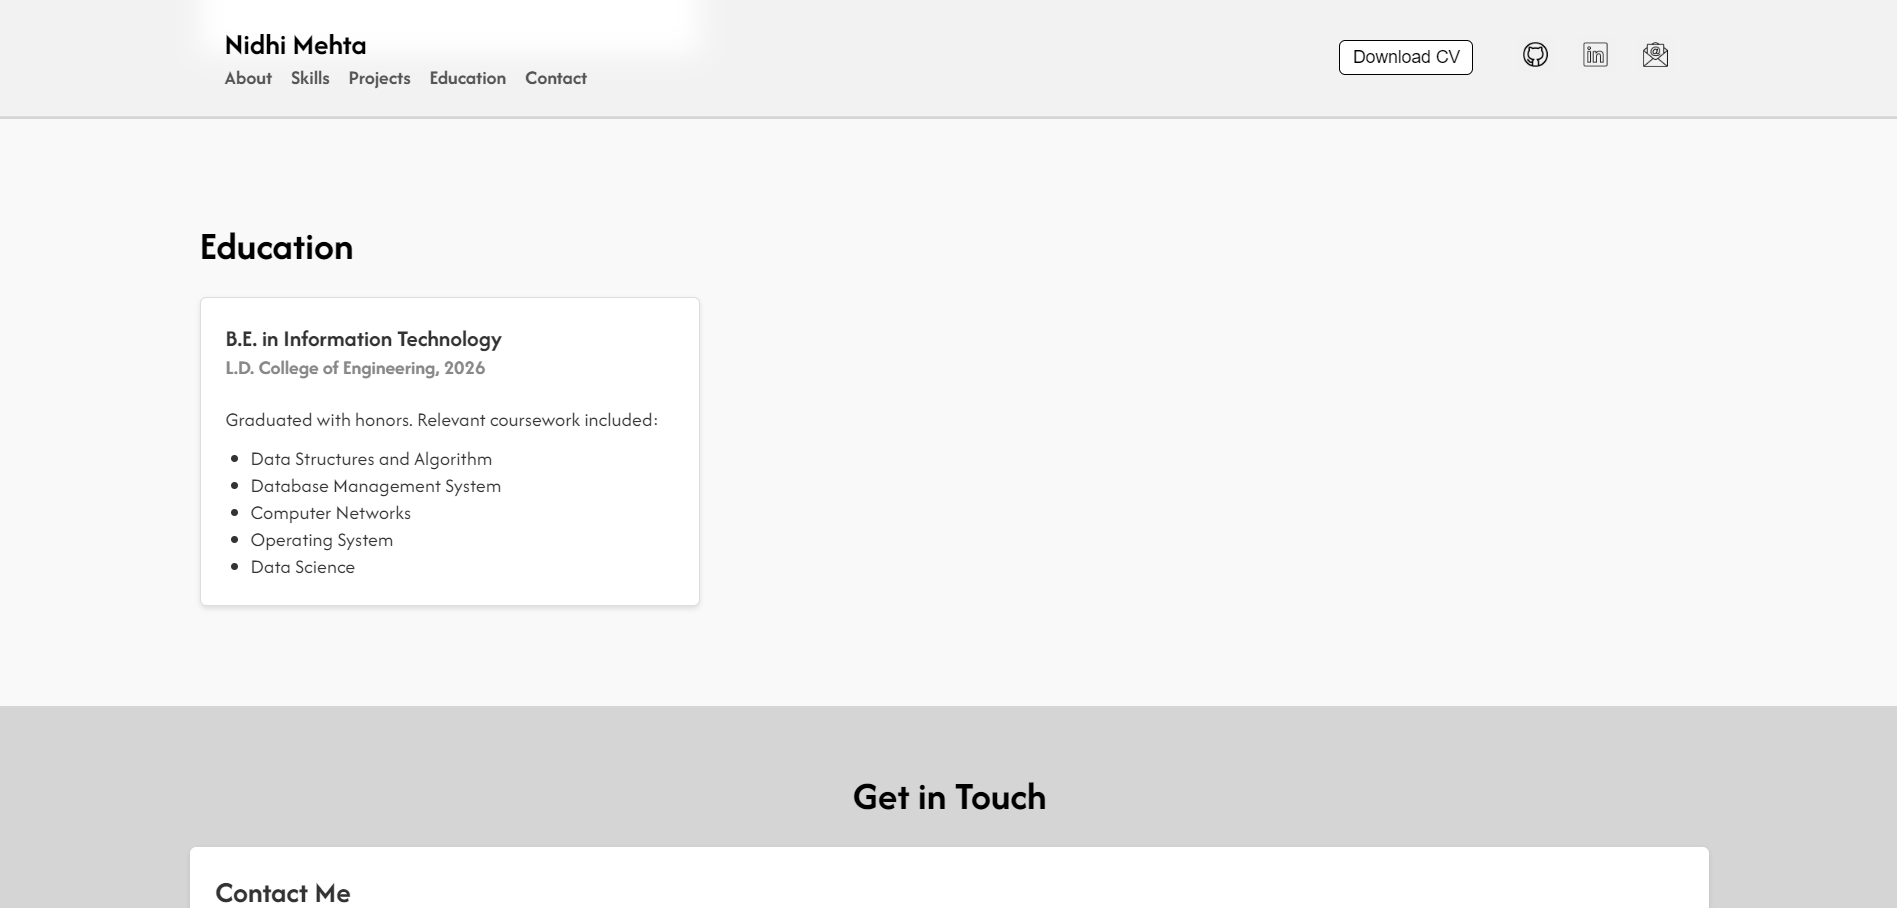Click the email envelope icon
Screen dimensions: 1897x908
pyautogui.click(x=1655, y=55)
